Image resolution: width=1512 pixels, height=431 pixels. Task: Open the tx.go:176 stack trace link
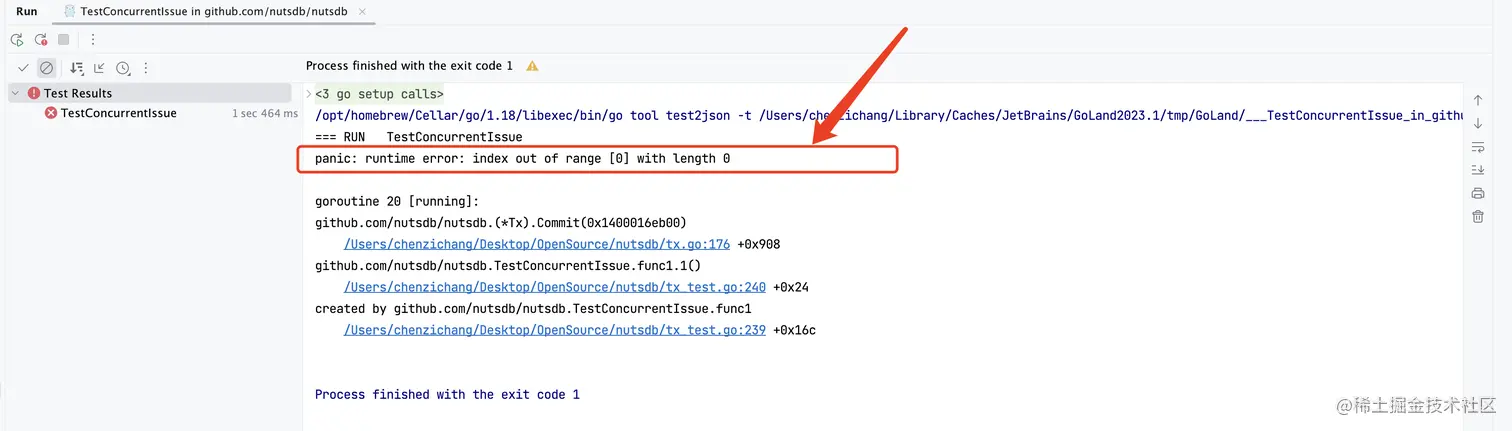pos(537,244)
